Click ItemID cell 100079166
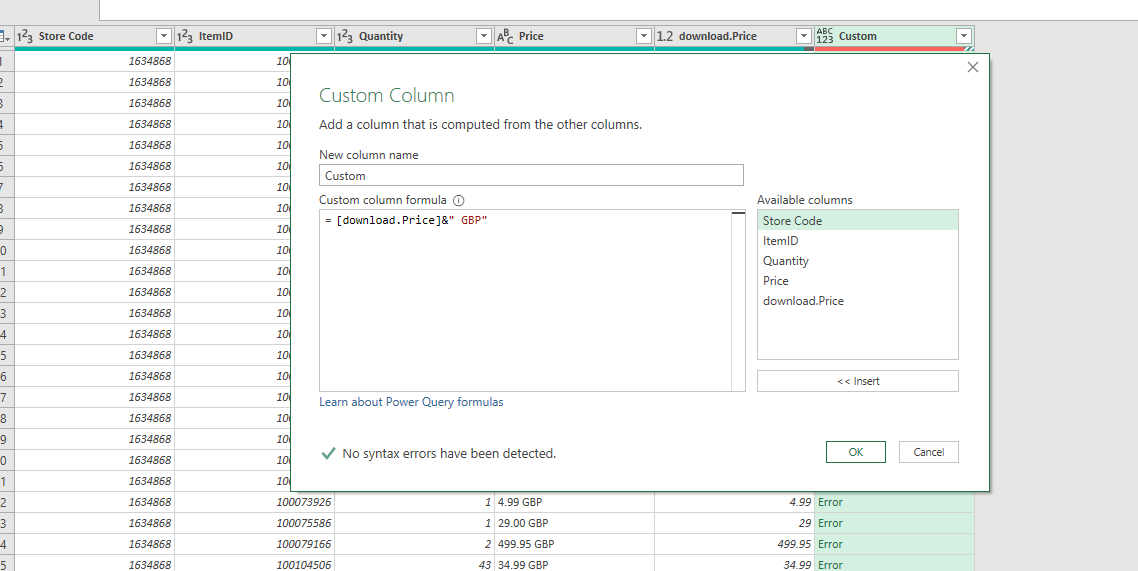 click(x=254, y=544)
